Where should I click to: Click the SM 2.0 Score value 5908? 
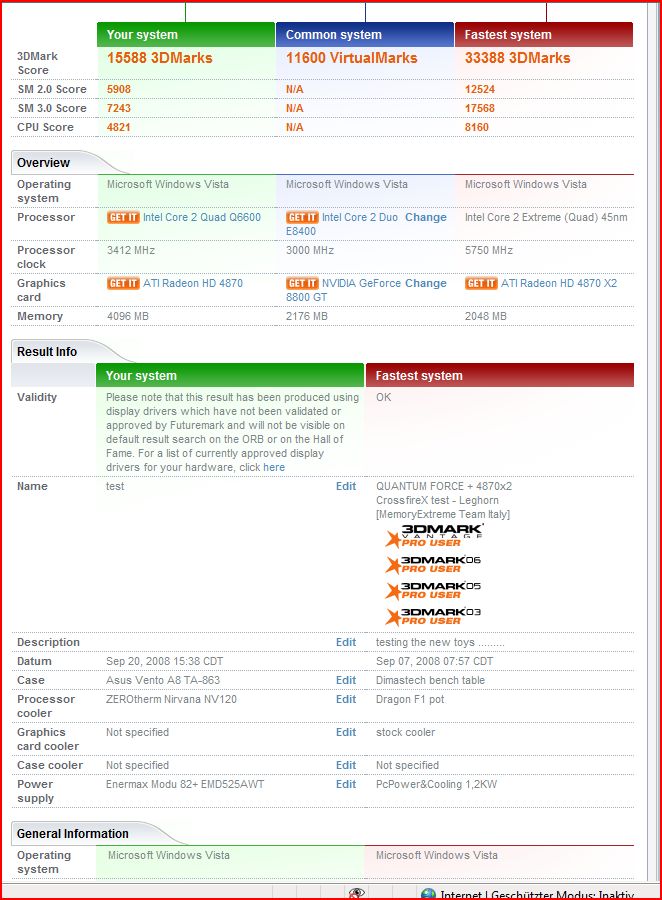(119, 90)
